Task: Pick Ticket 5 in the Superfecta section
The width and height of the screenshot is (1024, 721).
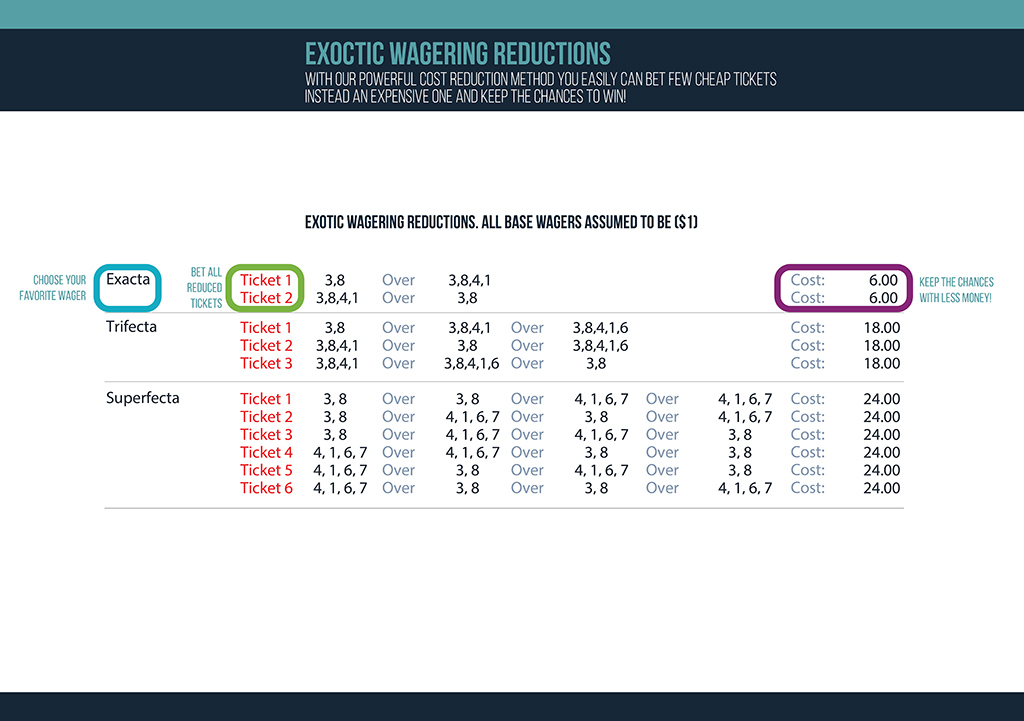Action: (266, 470)
